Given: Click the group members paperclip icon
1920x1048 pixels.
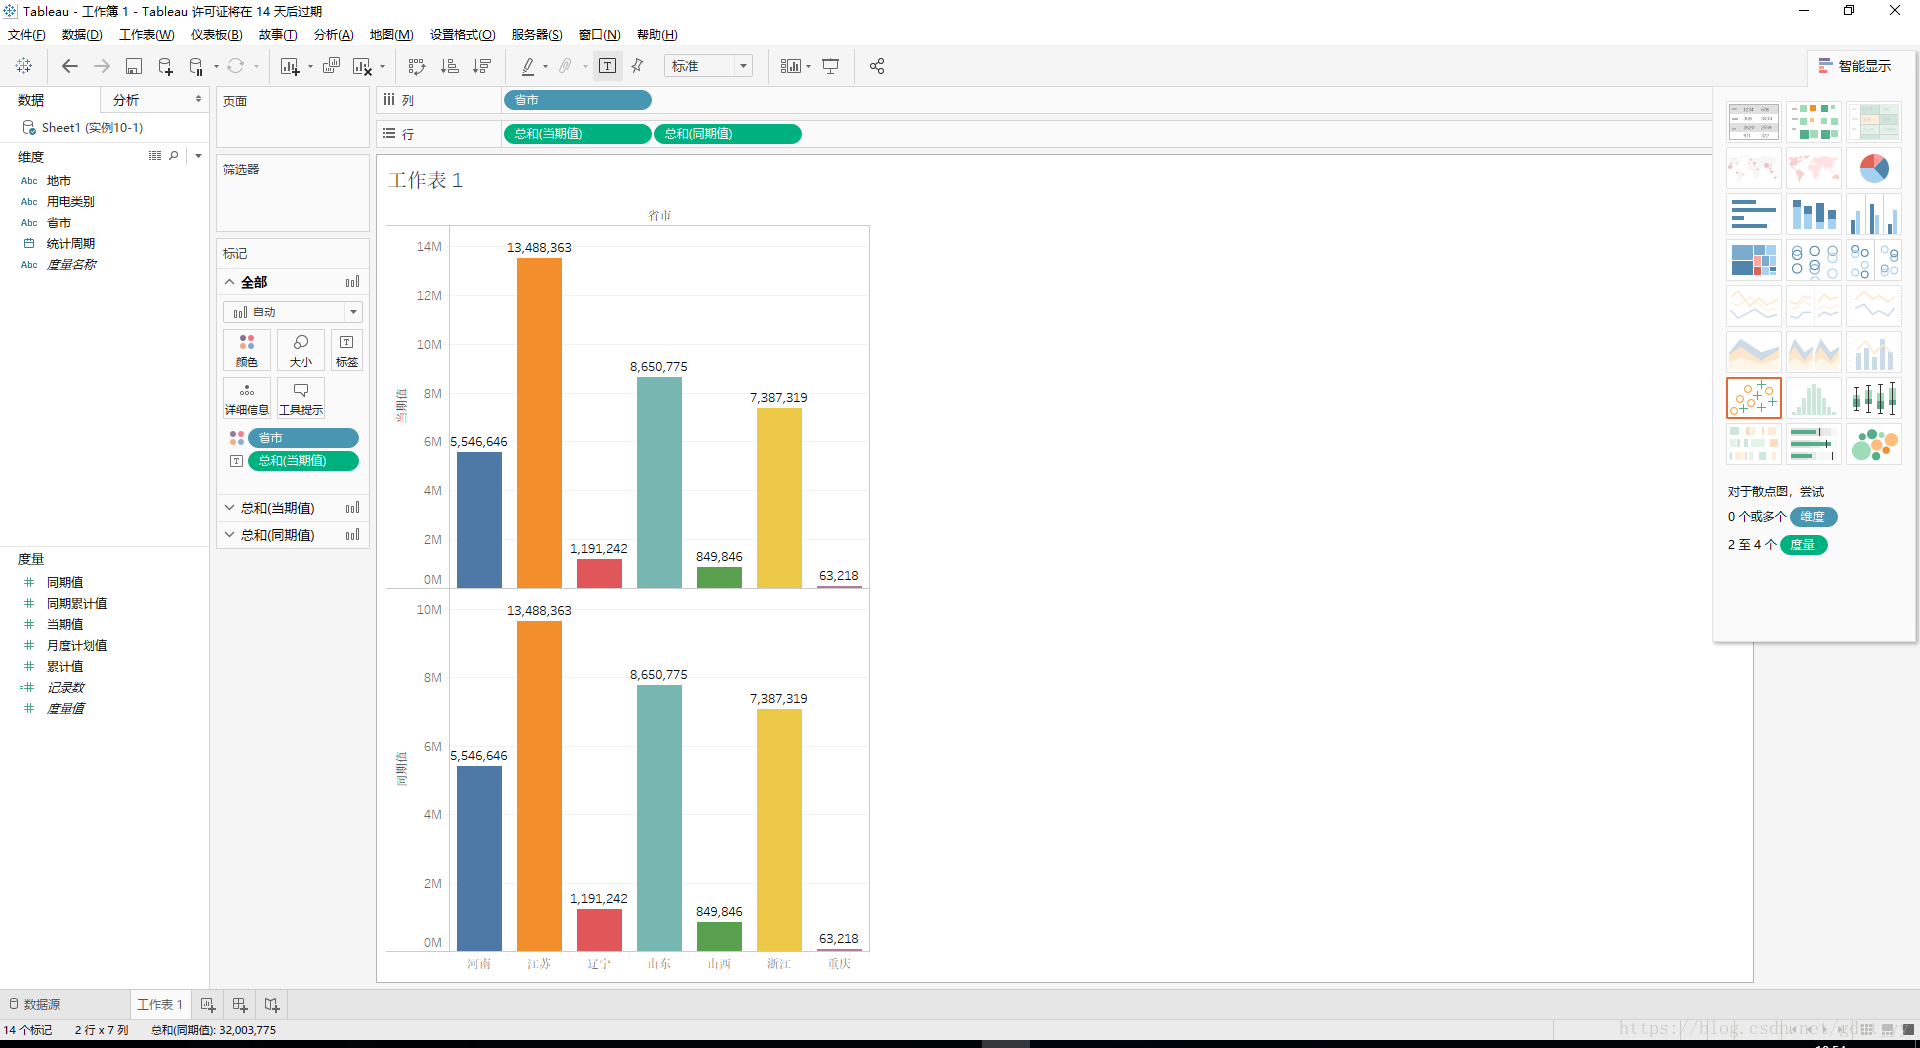Looking at the screenshot, I should tap(565, 66).
